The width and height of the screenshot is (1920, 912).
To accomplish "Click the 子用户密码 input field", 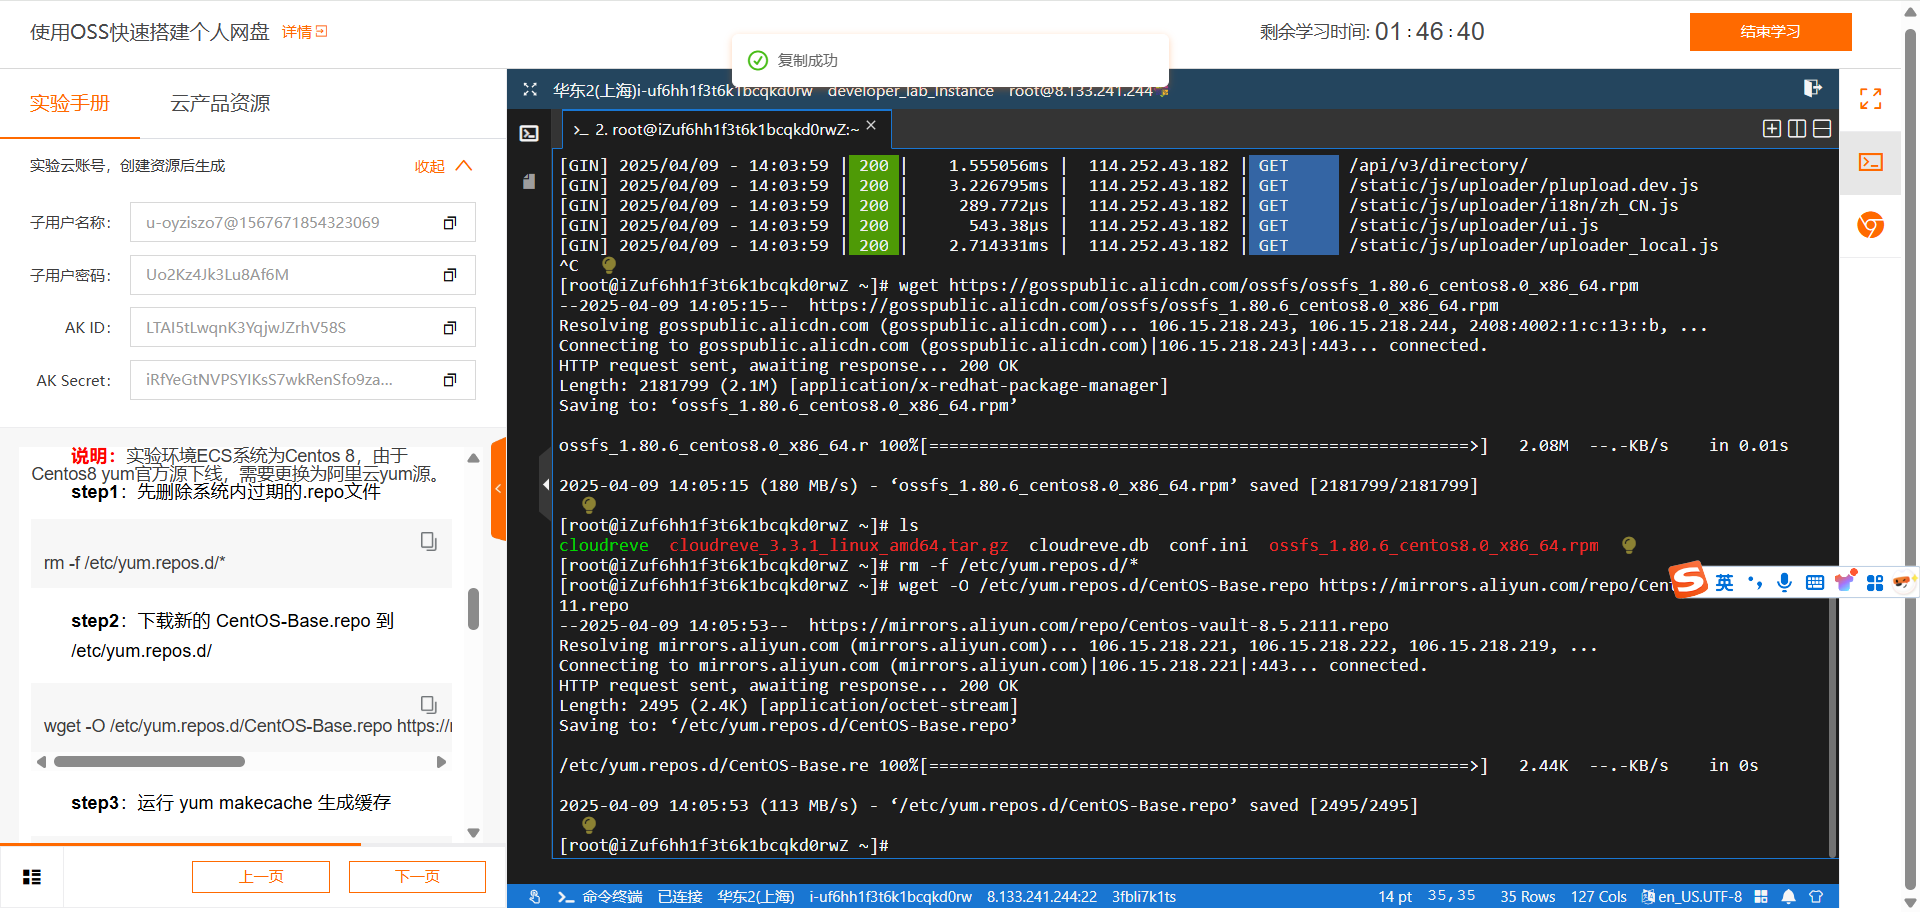I will (303, 275).
